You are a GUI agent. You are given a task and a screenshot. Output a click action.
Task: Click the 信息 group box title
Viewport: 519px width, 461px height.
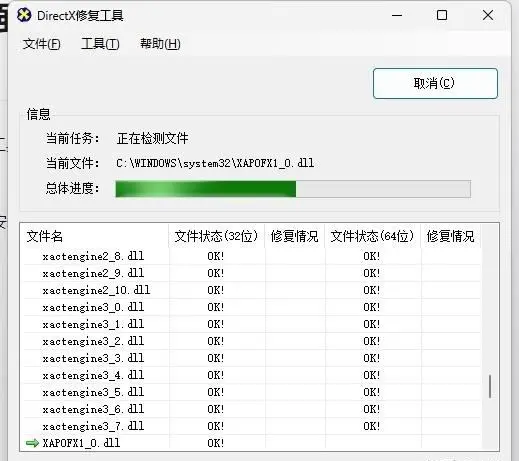[39, 114]
